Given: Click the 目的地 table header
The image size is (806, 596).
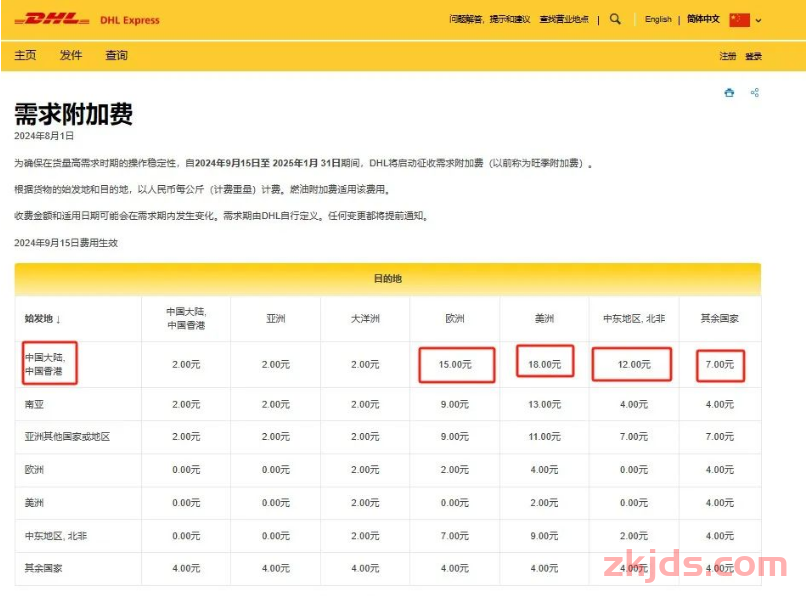Looking at the screenshot, I should tap(388, 278).
